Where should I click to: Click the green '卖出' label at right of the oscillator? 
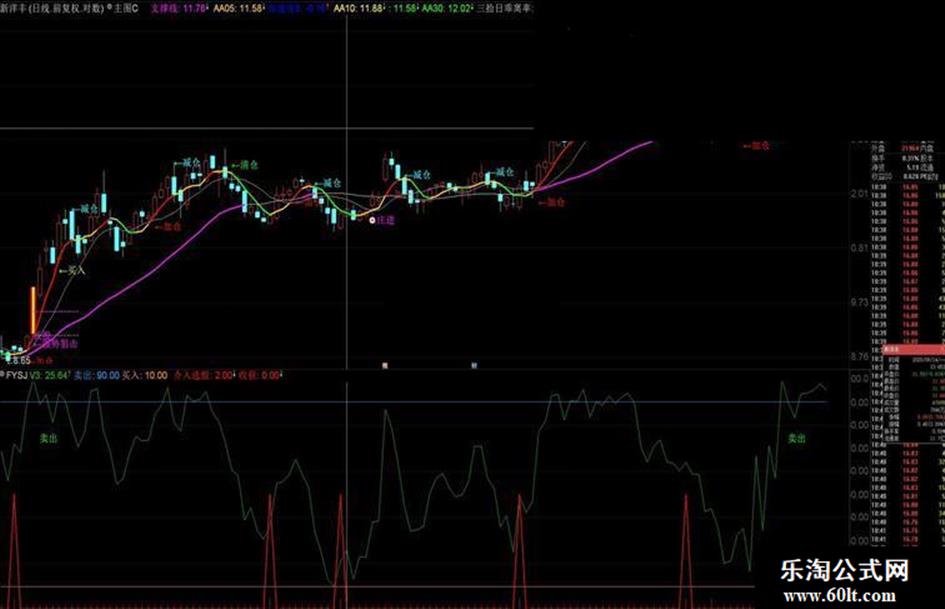point(797,438)
